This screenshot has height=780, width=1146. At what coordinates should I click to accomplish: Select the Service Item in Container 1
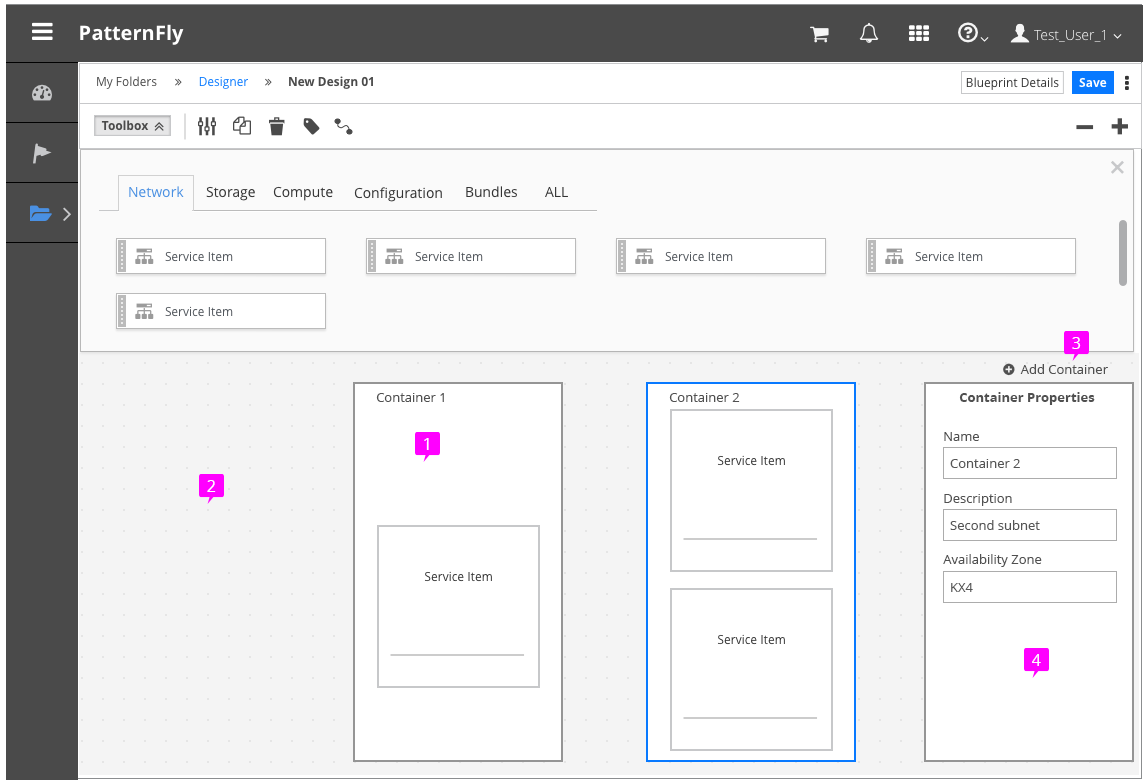click(x=458, y=606)
